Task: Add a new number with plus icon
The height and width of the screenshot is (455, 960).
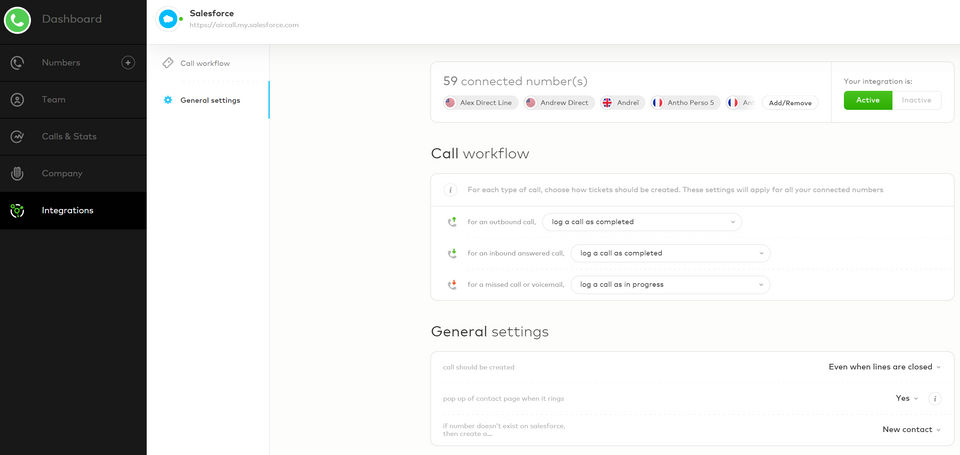Action: 128,62
